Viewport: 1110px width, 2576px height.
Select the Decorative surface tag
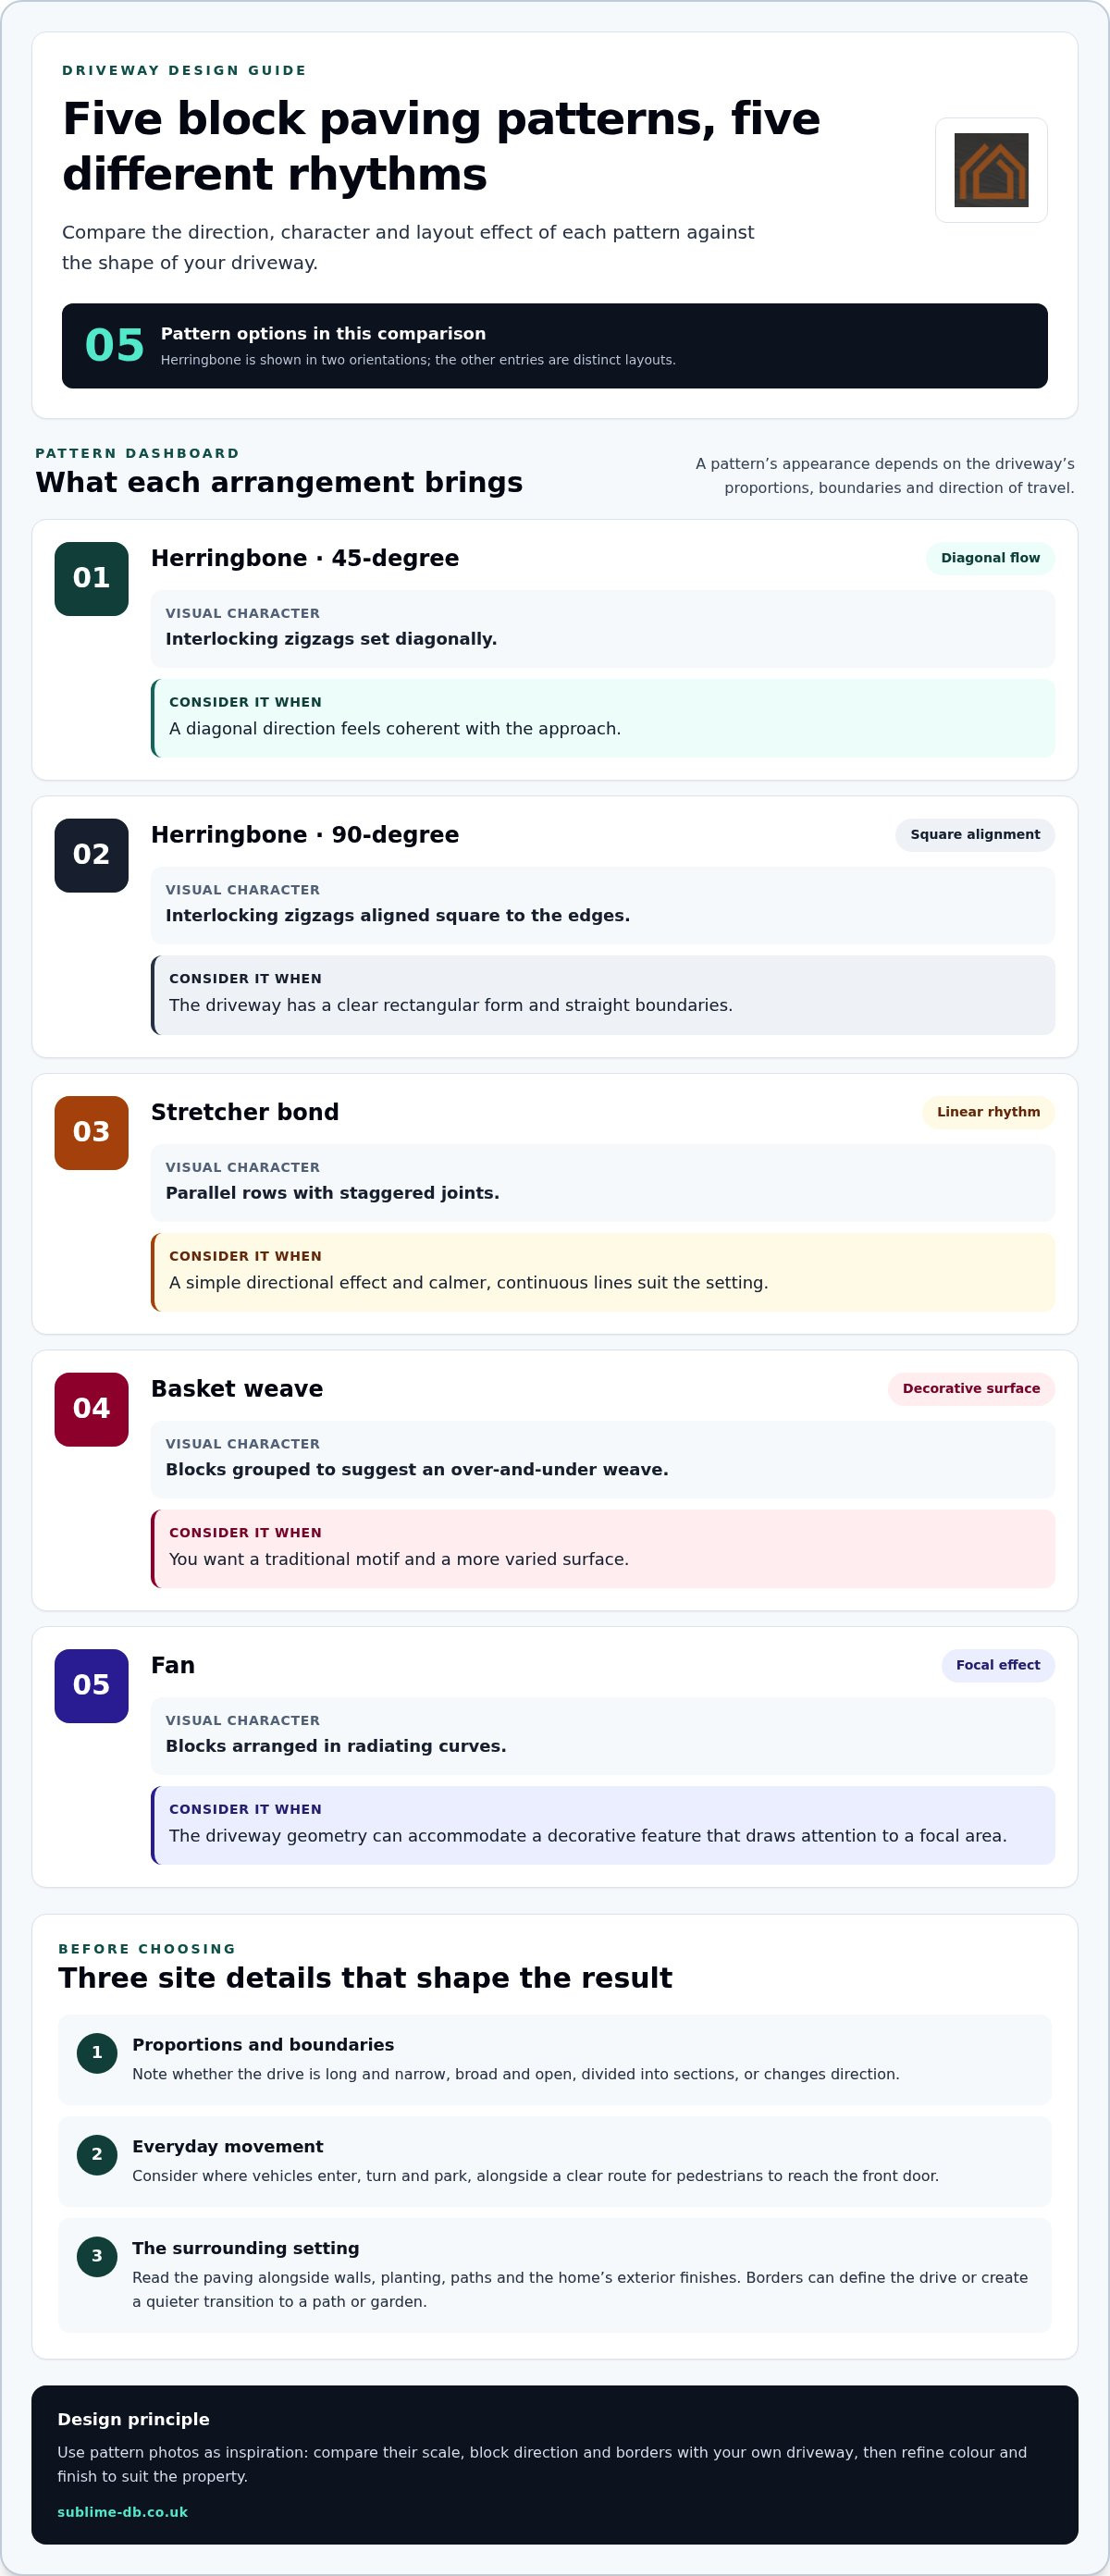coord(971,1389)
